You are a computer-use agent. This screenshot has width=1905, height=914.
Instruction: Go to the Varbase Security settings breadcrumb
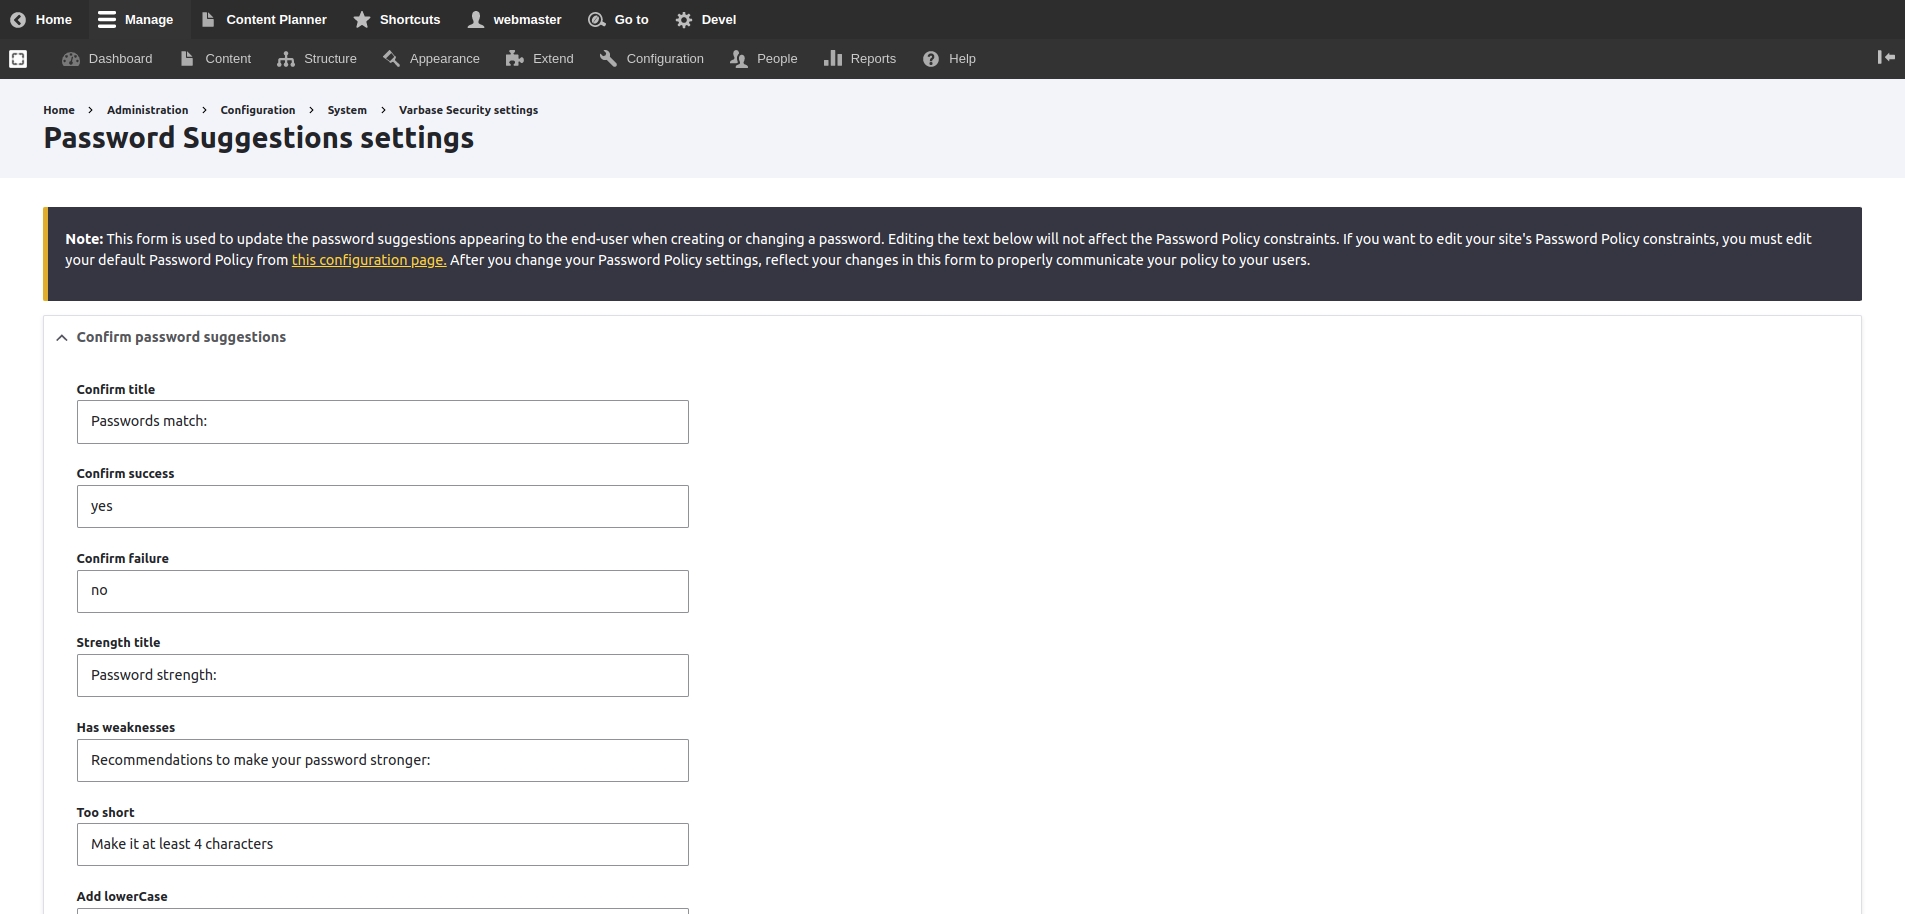468,110
